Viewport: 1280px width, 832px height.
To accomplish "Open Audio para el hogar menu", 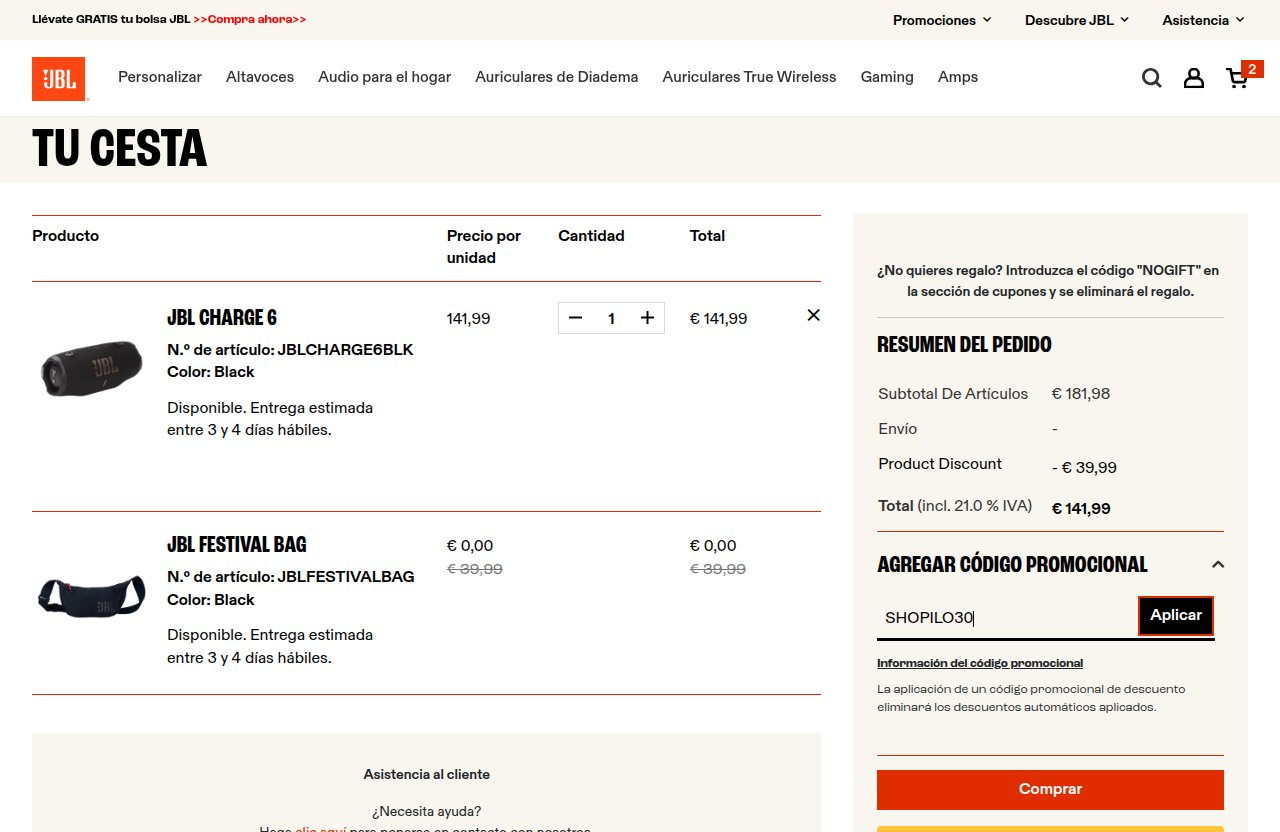I will point(385,77).
